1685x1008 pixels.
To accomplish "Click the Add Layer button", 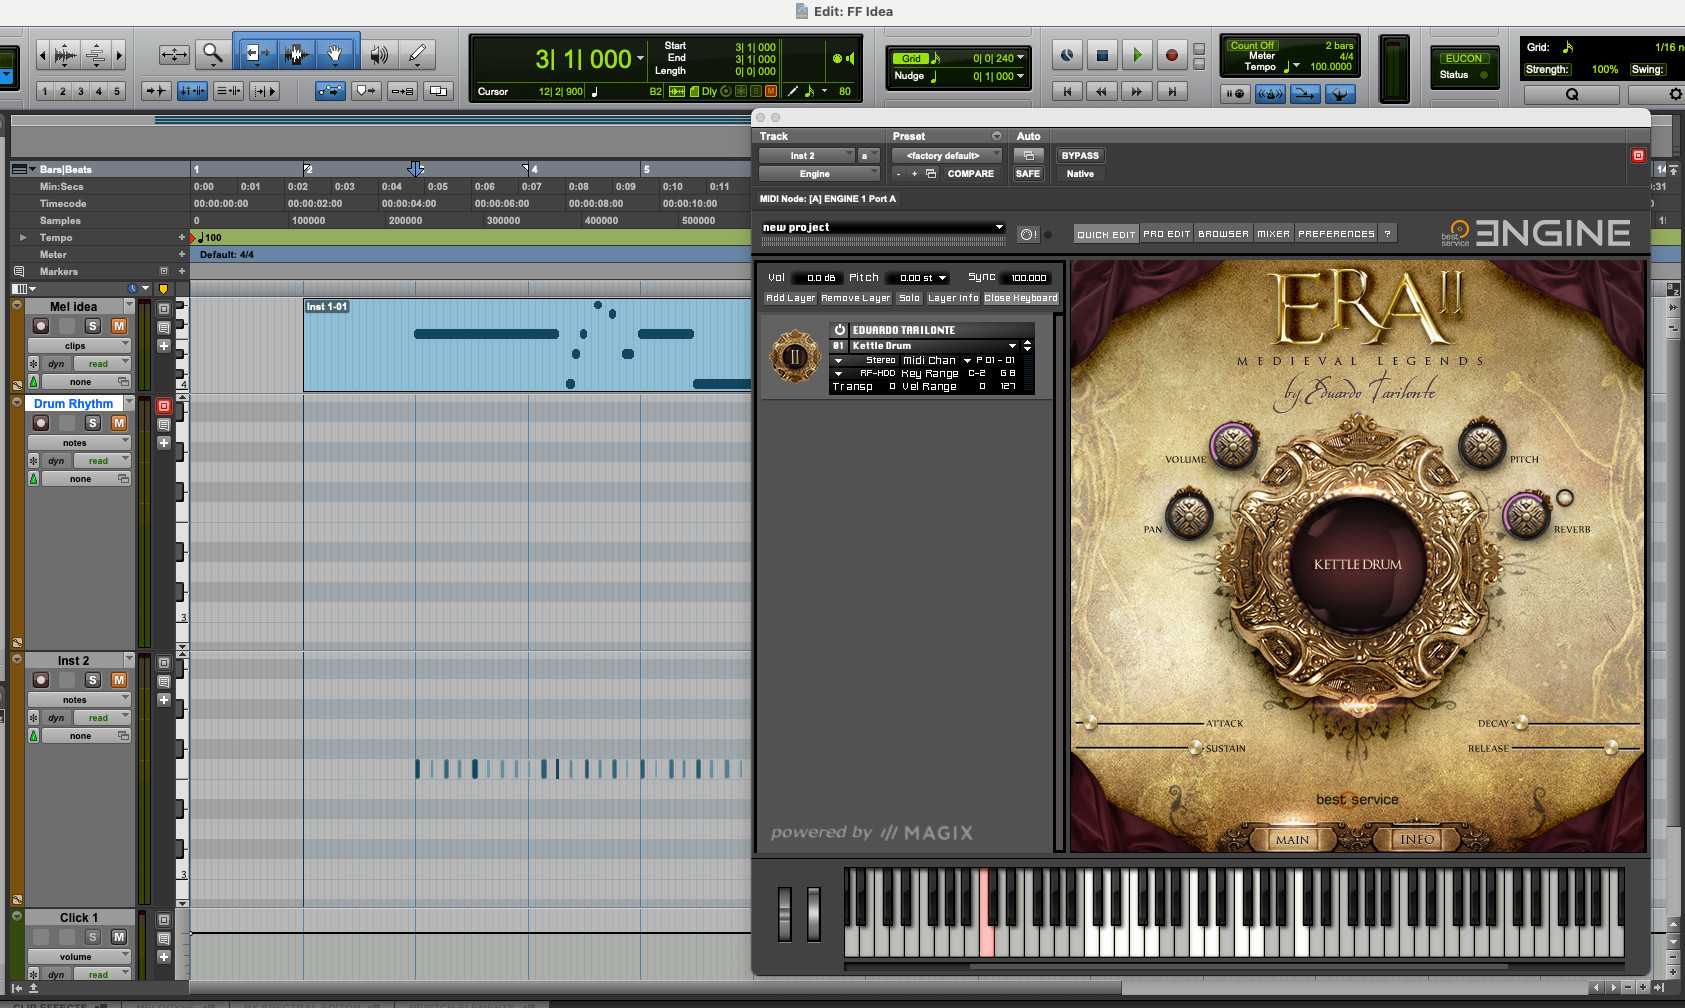I will click(x=790, y=298).
